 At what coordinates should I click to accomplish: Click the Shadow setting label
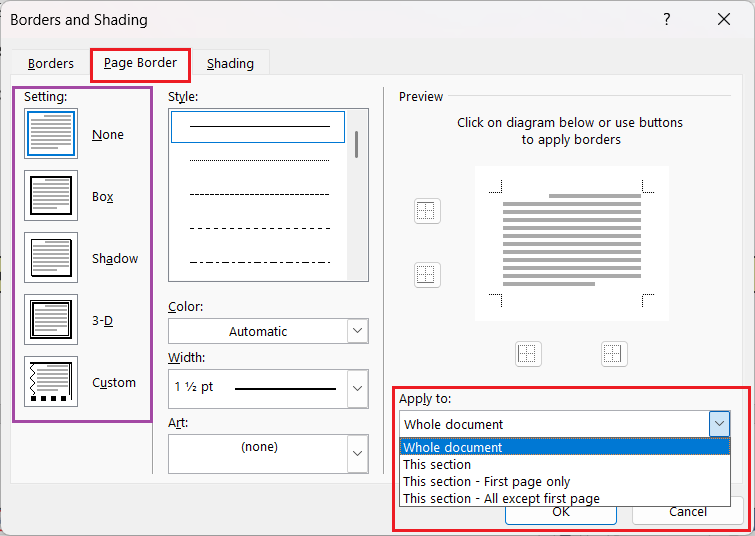[115, 259]
